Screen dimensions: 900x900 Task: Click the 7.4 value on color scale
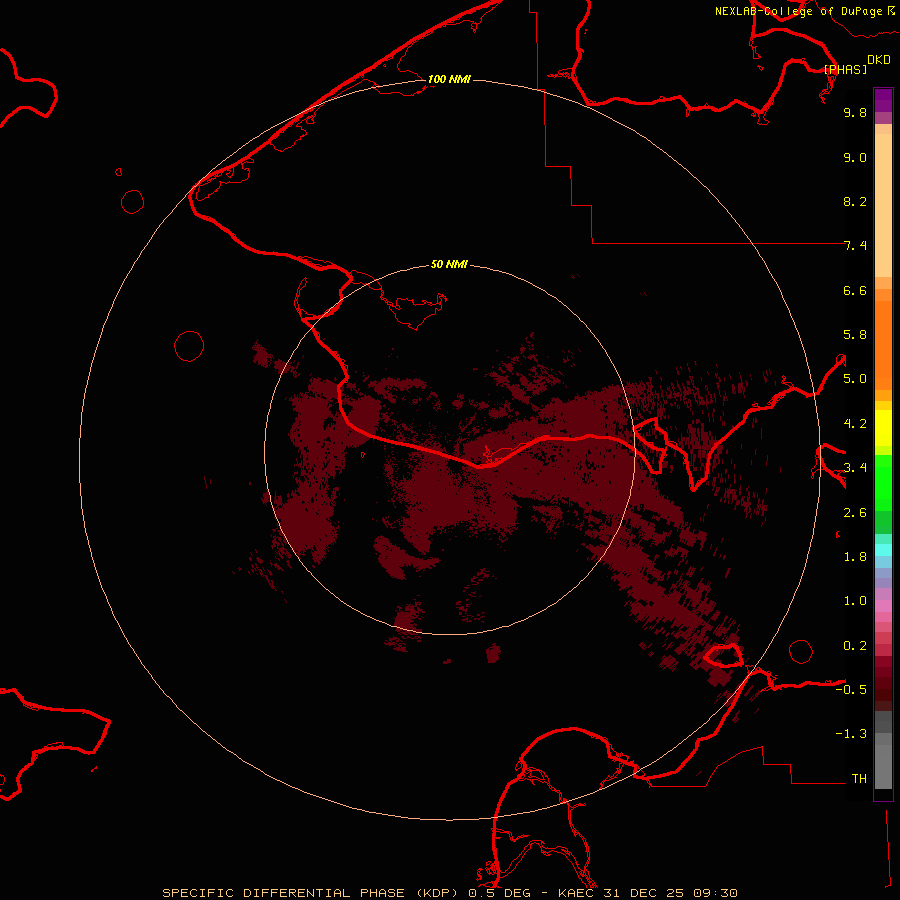855,246
